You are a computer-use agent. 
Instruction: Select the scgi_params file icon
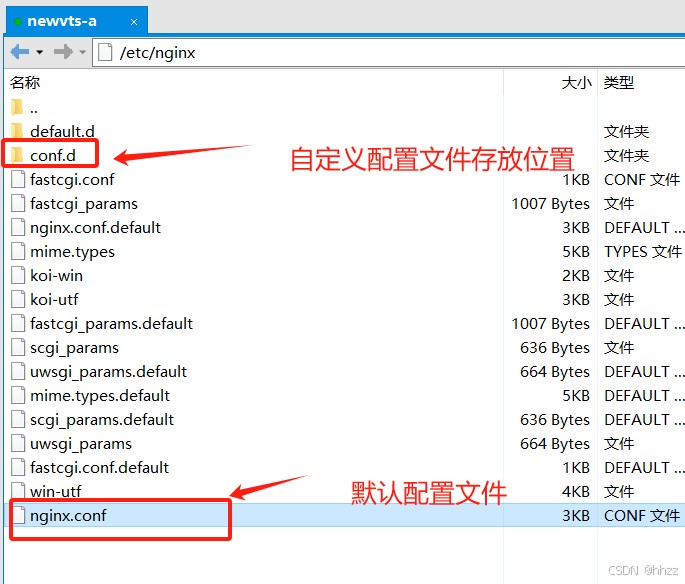coord(18,347)
